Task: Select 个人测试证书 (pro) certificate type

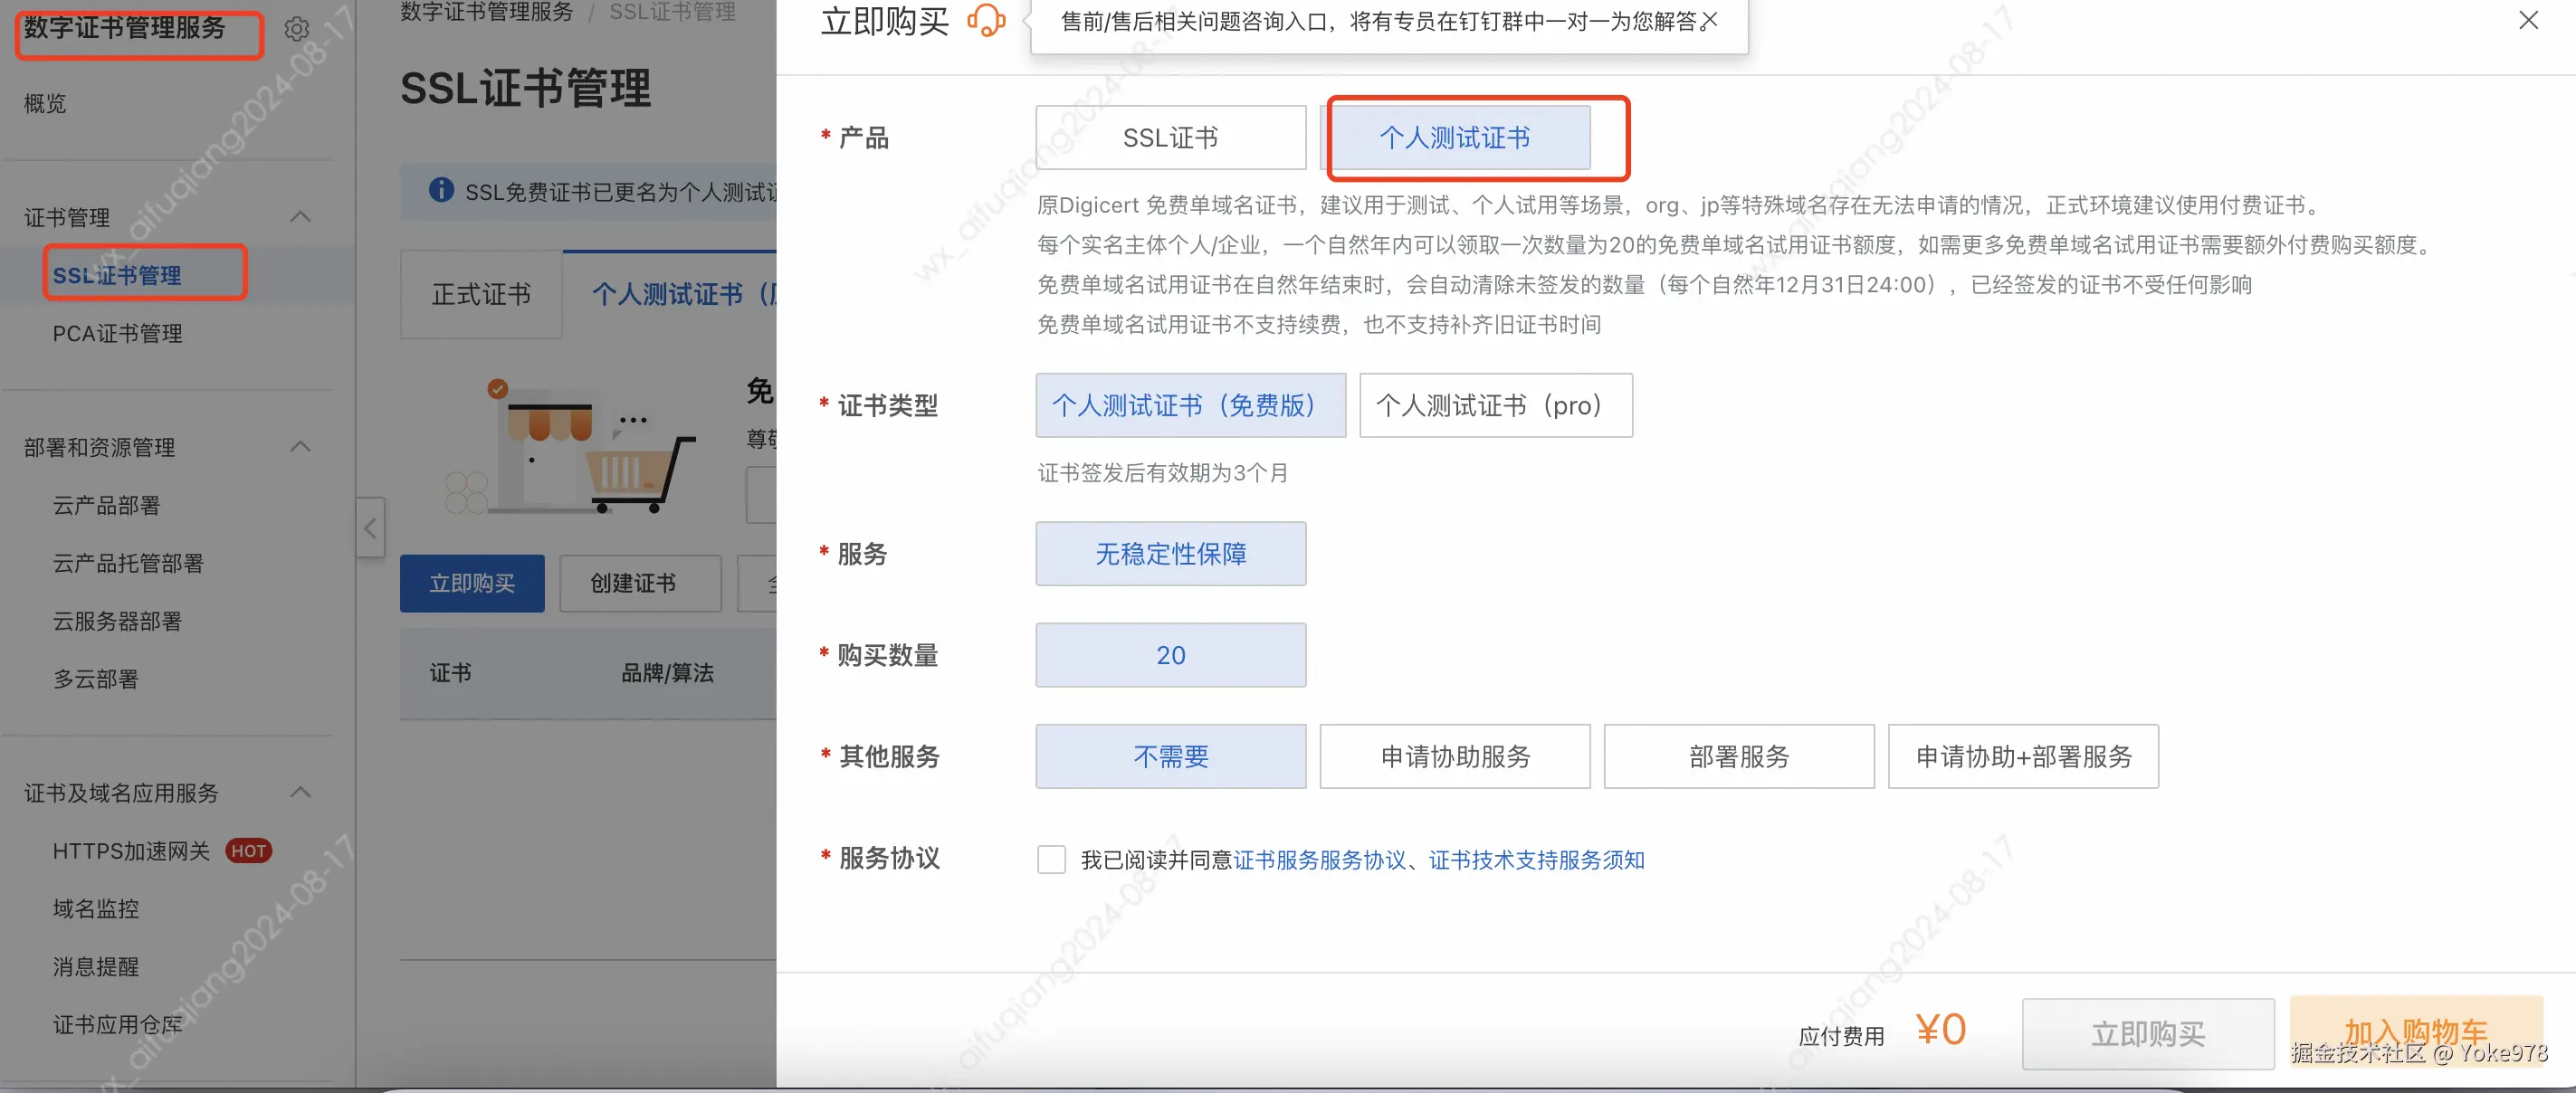Action: (1495, 405)
